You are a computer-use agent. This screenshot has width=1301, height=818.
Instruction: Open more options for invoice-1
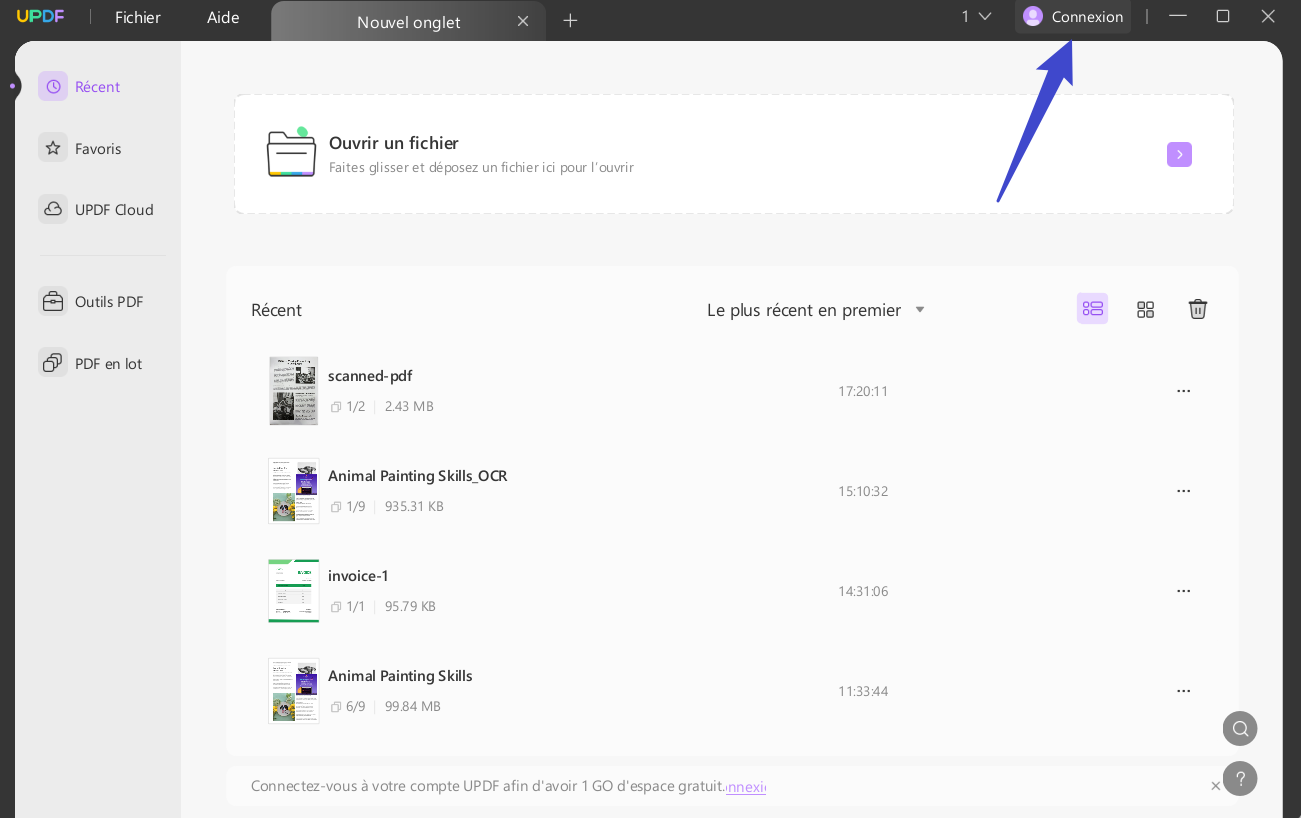(1184, 591)
